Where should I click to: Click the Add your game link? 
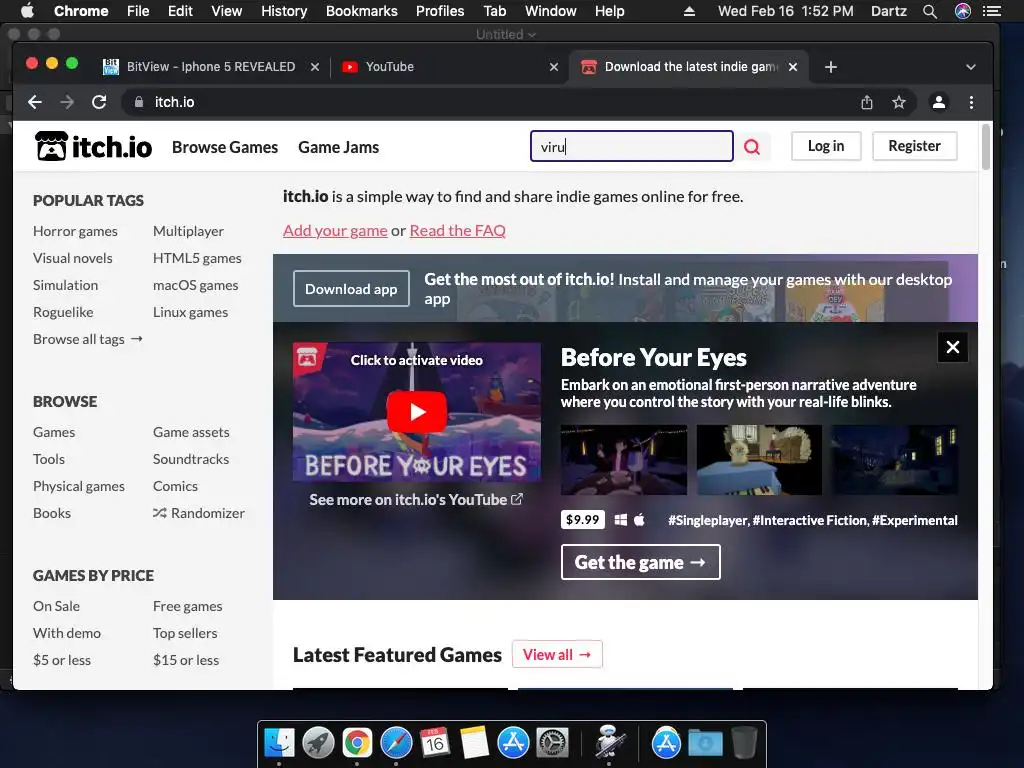[335, 231]
